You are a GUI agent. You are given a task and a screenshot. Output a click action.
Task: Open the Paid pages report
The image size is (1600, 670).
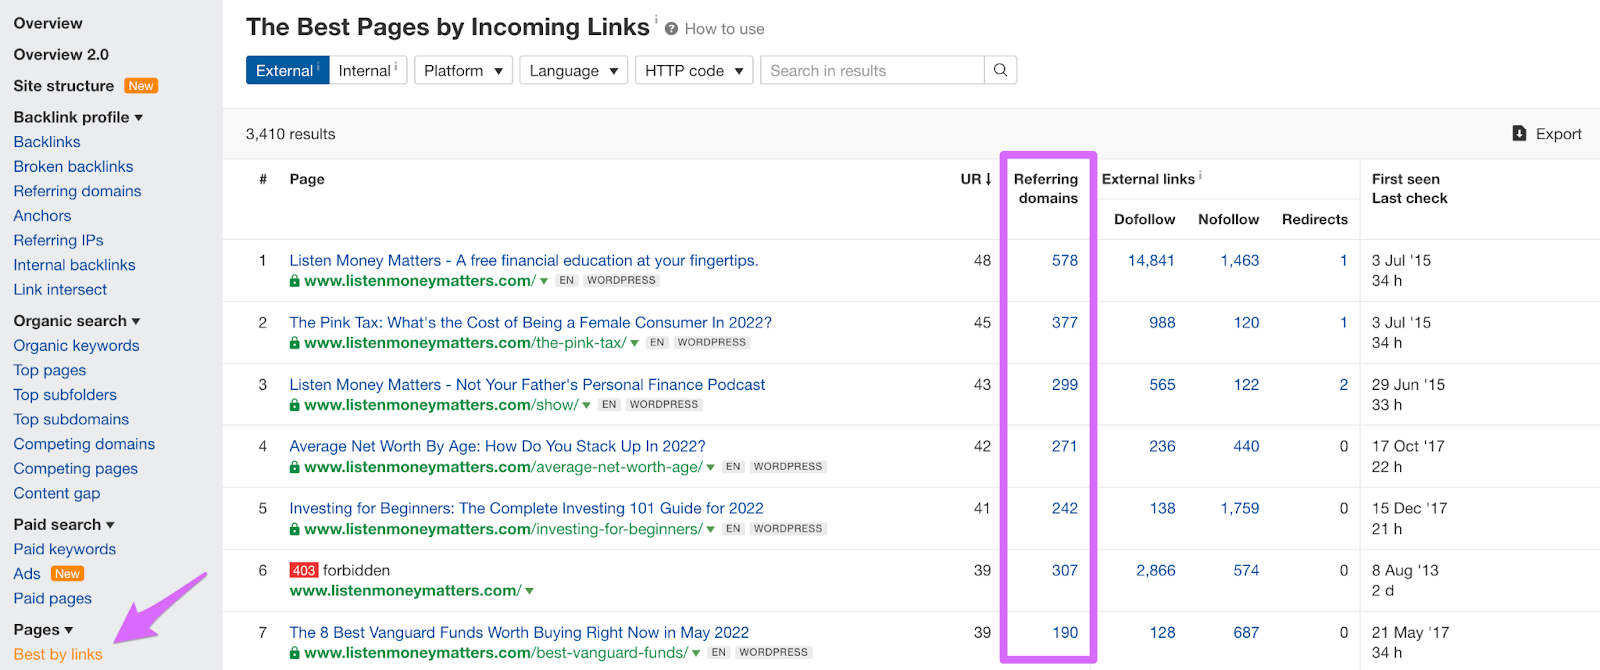(52, 598)
